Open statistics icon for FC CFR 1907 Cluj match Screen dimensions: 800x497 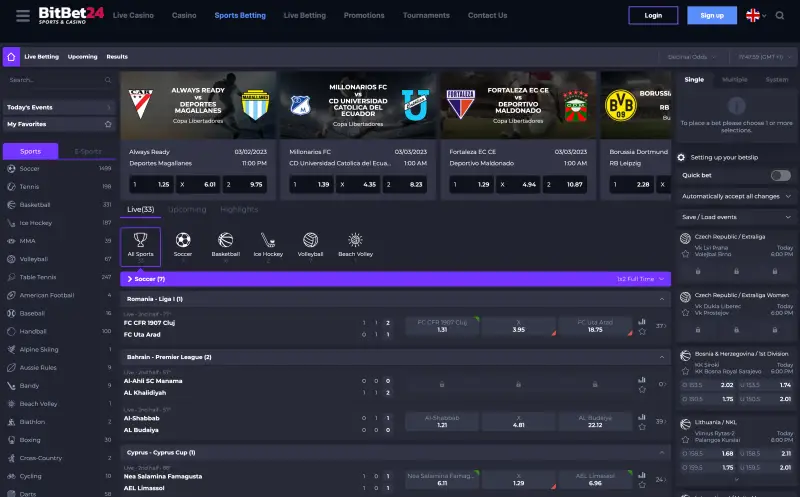[x=642, y=321]
